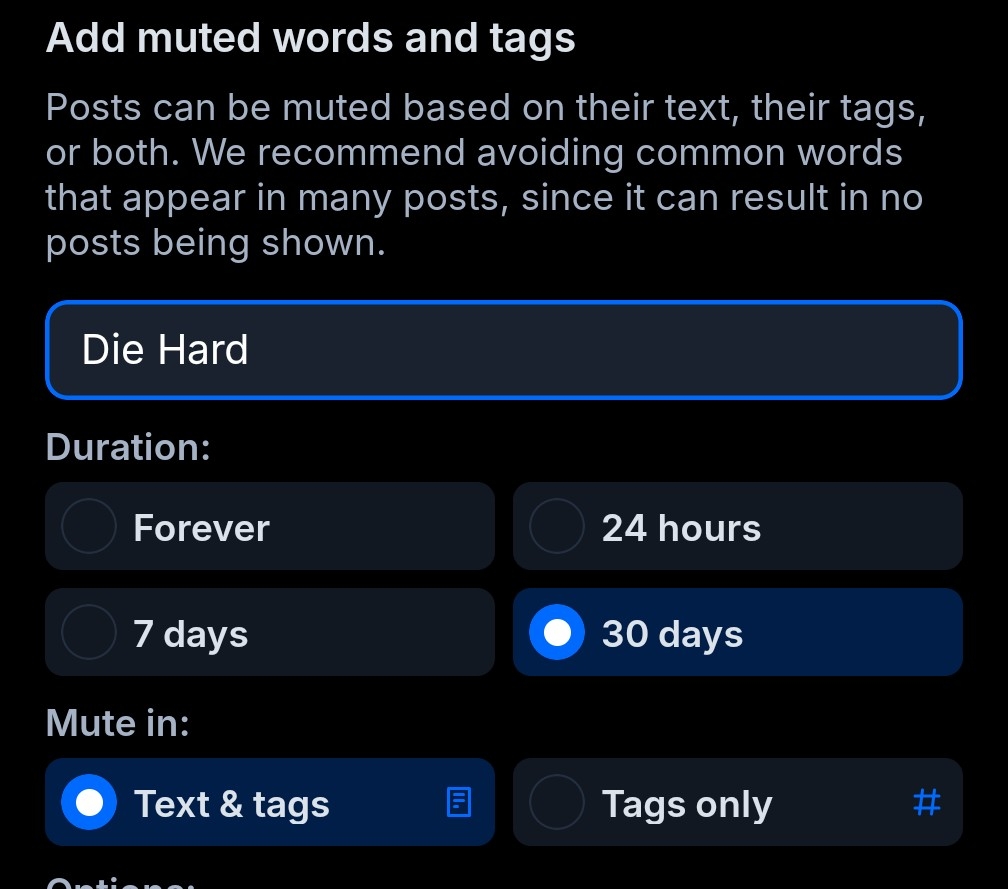Click the "Text & tags" option label
The height and width of the screenshot is (889, 1008).
point(231,804)
